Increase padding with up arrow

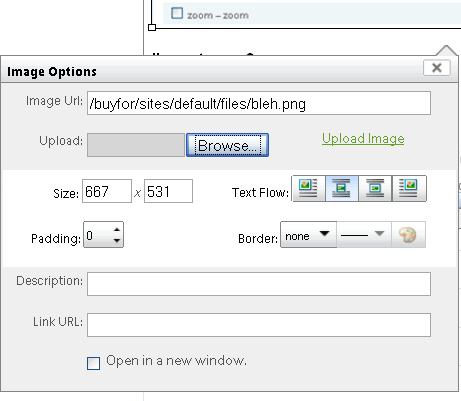tap(117, 229)
